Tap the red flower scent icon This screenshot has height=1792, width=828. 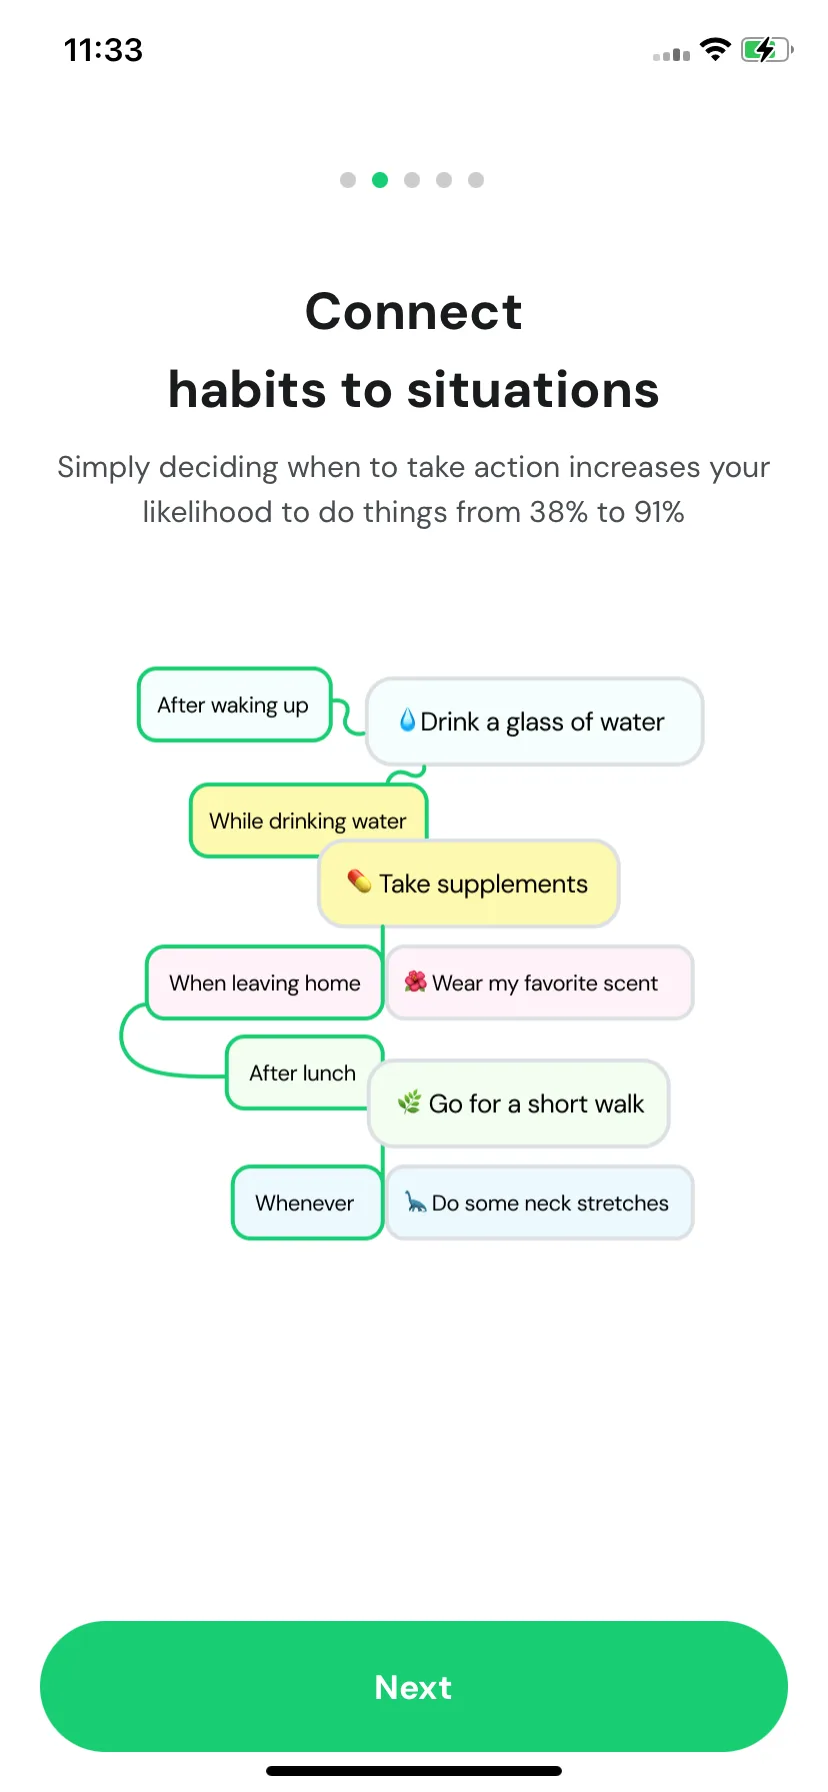[x=416, y=982]
